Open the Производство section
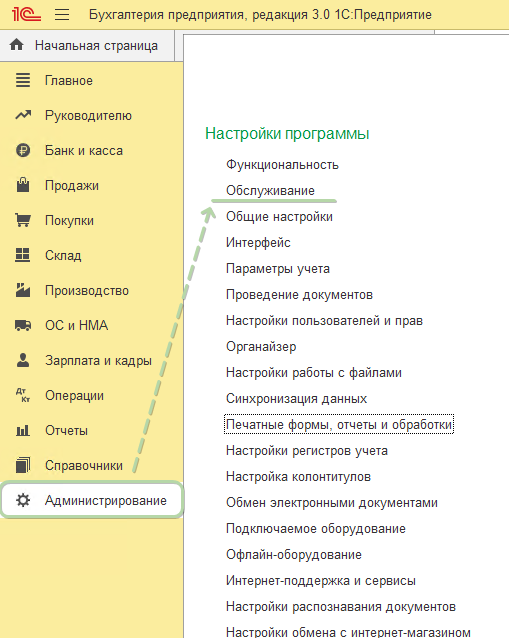Screen dimensions: 509x638 pos(87,291)
